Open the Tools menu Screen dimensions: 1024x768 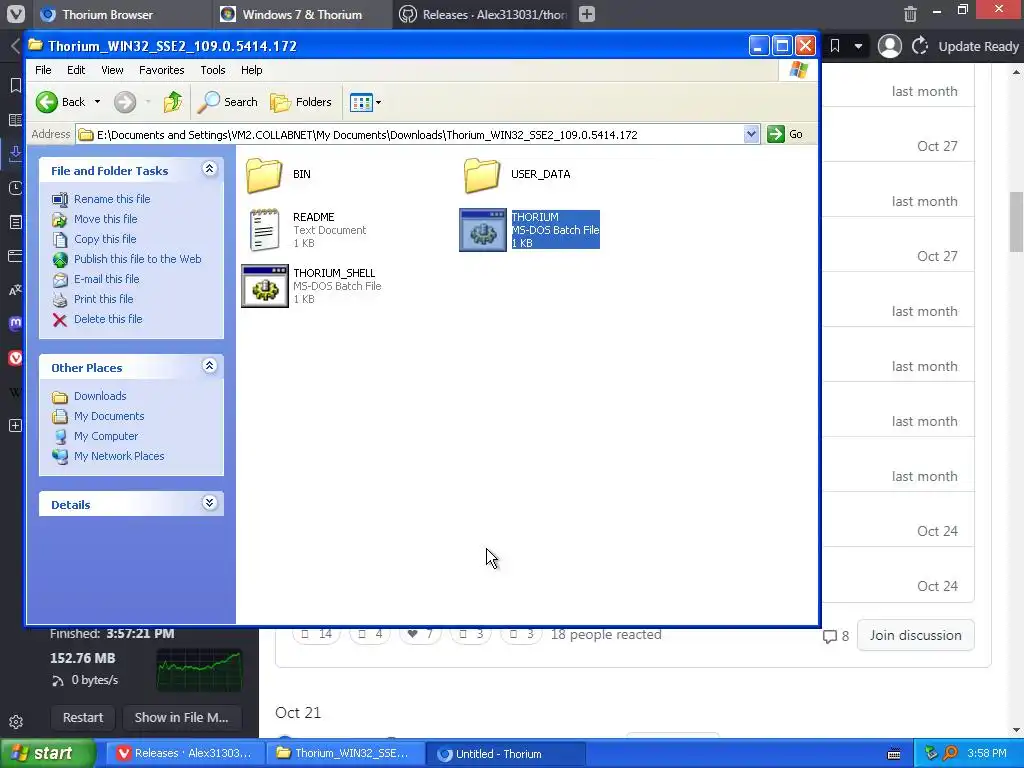coord(213,70)
